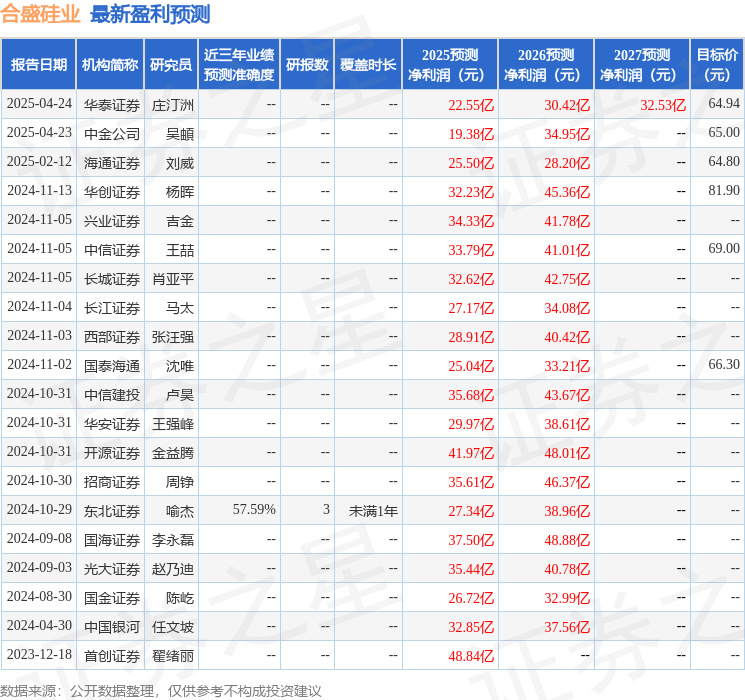Click the 27.17亿 profit value

point(471,308)
